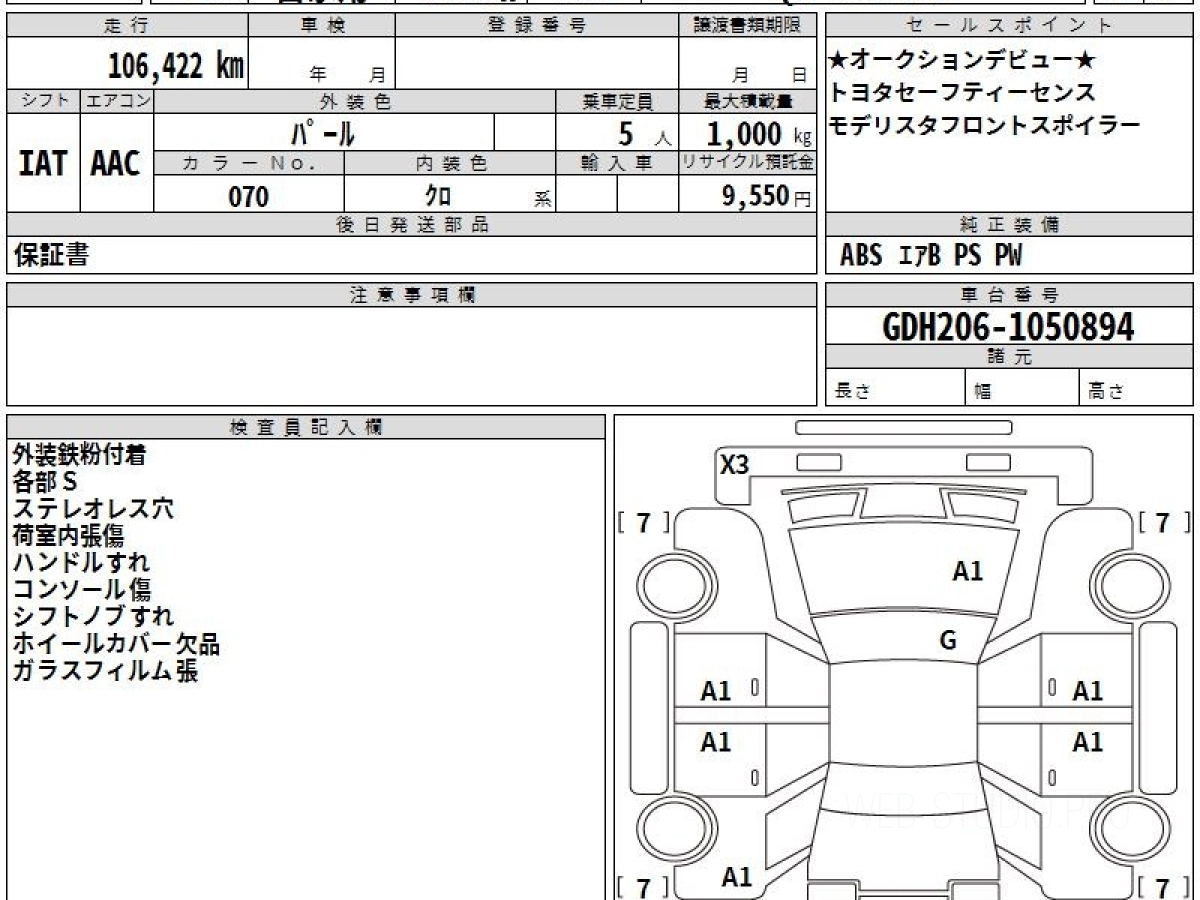Viewport: 1200px width, 900px height.
Task: Select the seating capacity 5 人
Action: pos(645,133)
